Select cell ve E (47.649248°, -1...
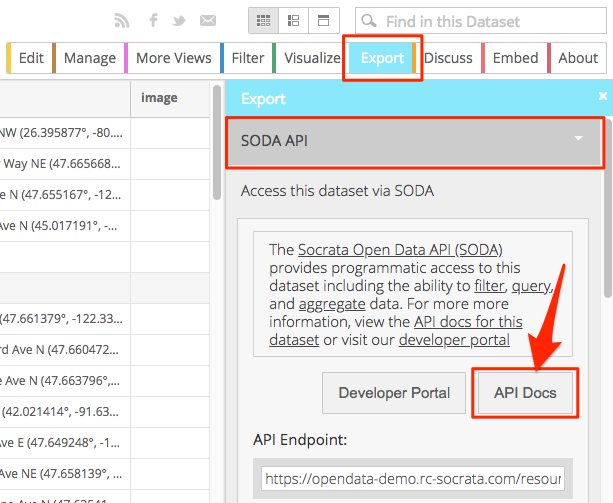The height and width of the screenshot is (503, 613). [x=65, y=443]
